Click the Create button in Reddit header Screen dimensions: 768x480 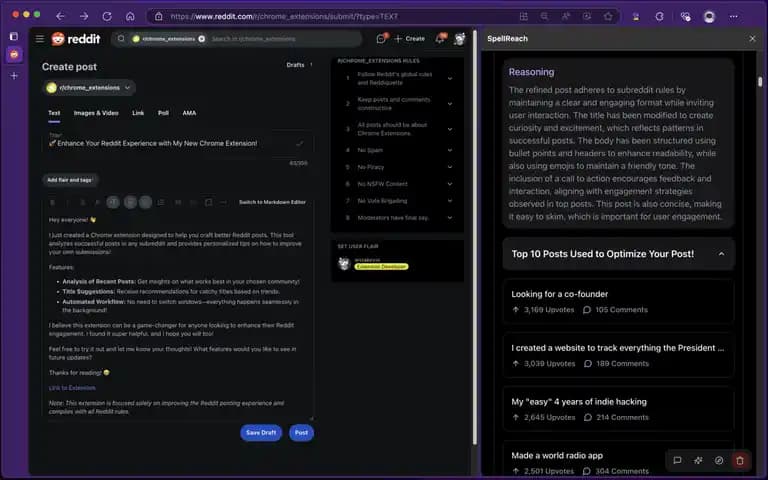pos(409,39)
